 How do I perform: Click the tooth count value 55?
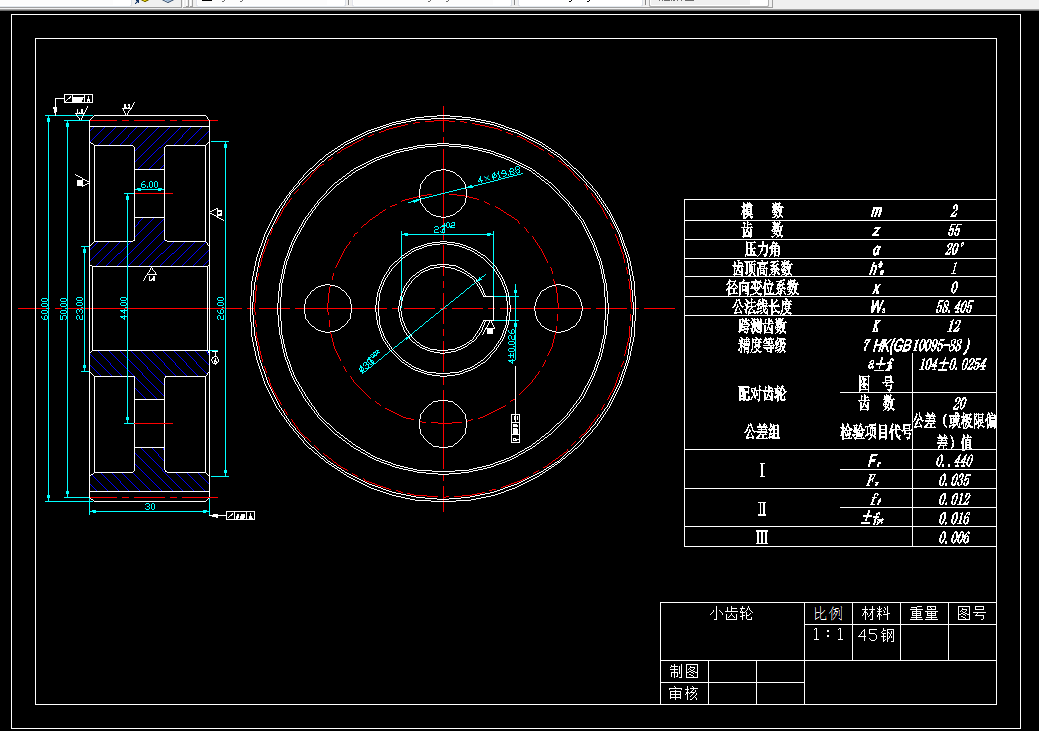[954, 230]
